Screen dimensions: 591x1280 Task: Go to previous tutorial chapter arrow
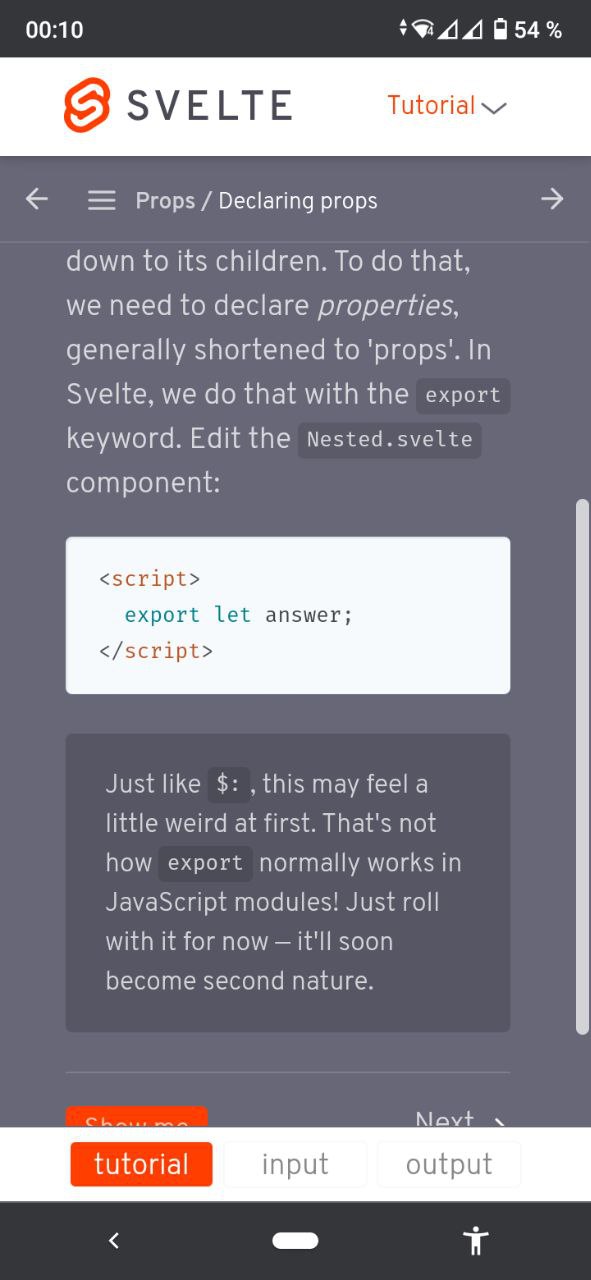tap(37, 199)
